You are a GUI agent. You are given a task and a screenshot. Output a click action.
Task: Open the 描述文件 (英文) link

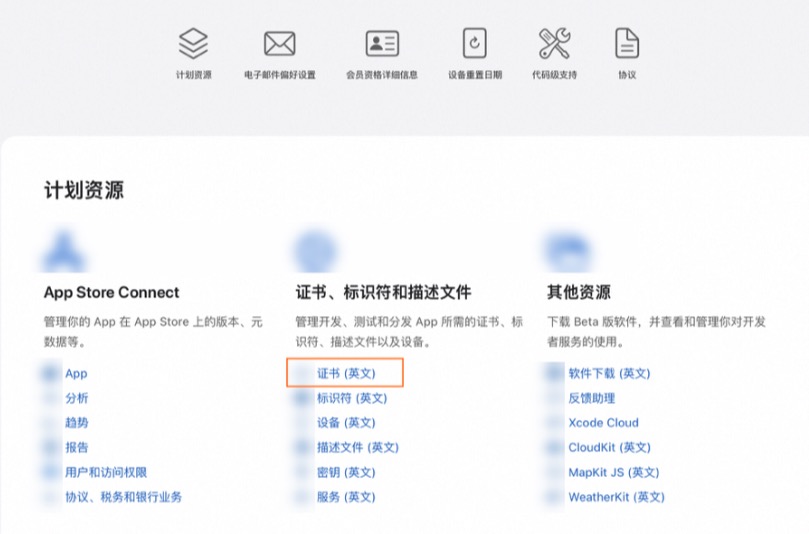pyautogui.click(x=358, y=447)
